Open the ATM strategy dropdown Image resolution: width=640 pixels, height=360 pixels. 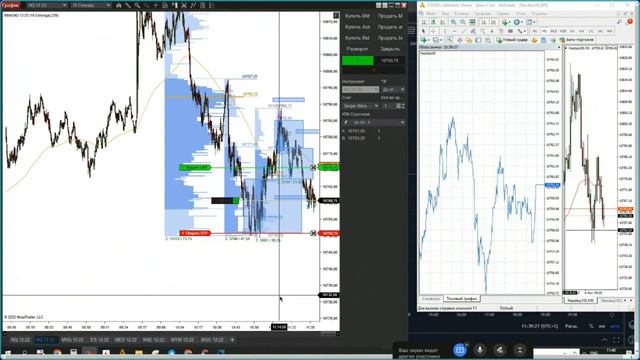click(373, 122)
